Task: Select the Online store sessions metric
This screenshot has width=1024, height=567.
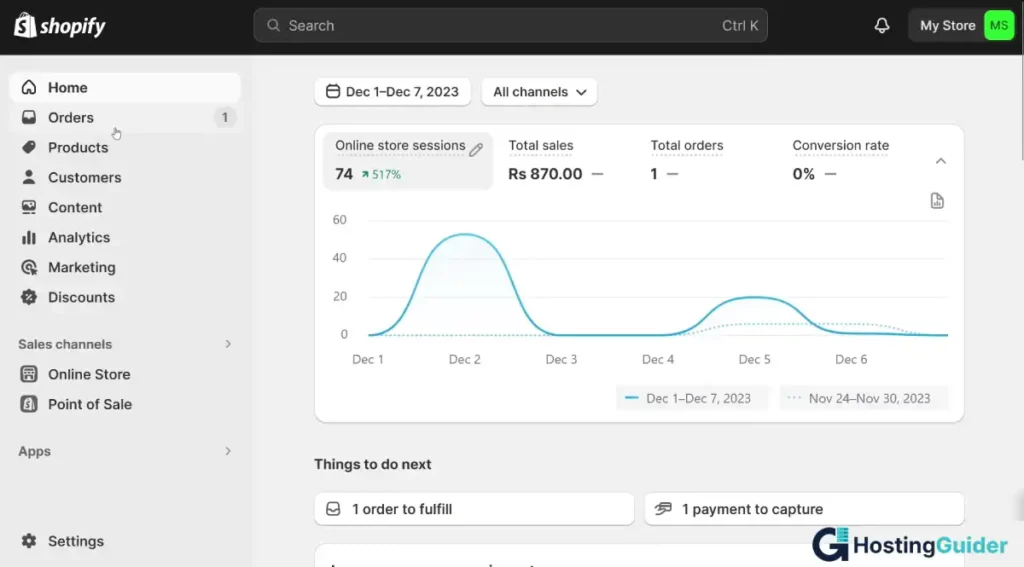Action: [x=408, y=161]
